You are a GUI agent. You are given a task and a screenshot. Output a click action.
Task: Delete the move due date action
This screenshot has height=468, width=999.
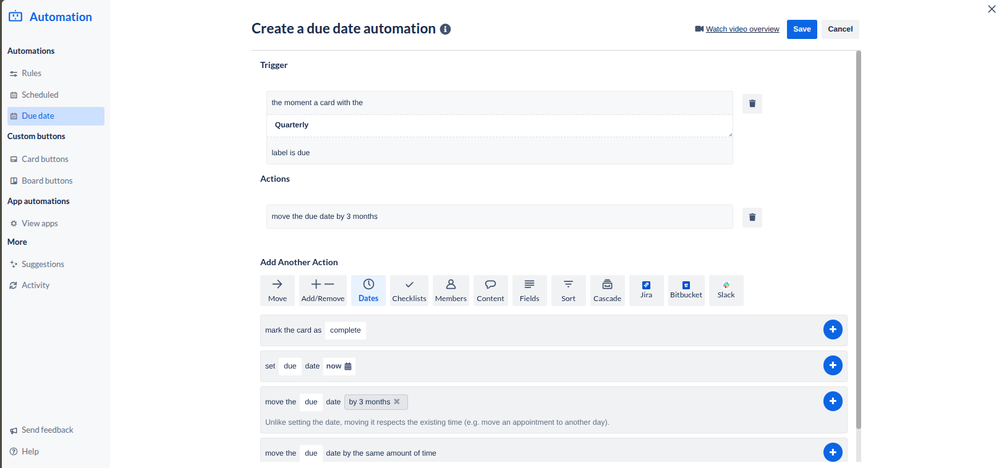pos(752,218)
